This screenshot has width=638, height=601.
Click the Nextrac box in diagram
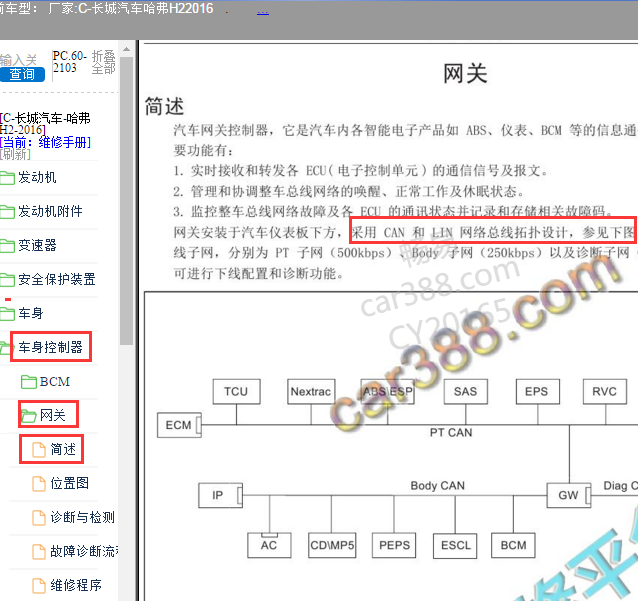pos(311,391)
